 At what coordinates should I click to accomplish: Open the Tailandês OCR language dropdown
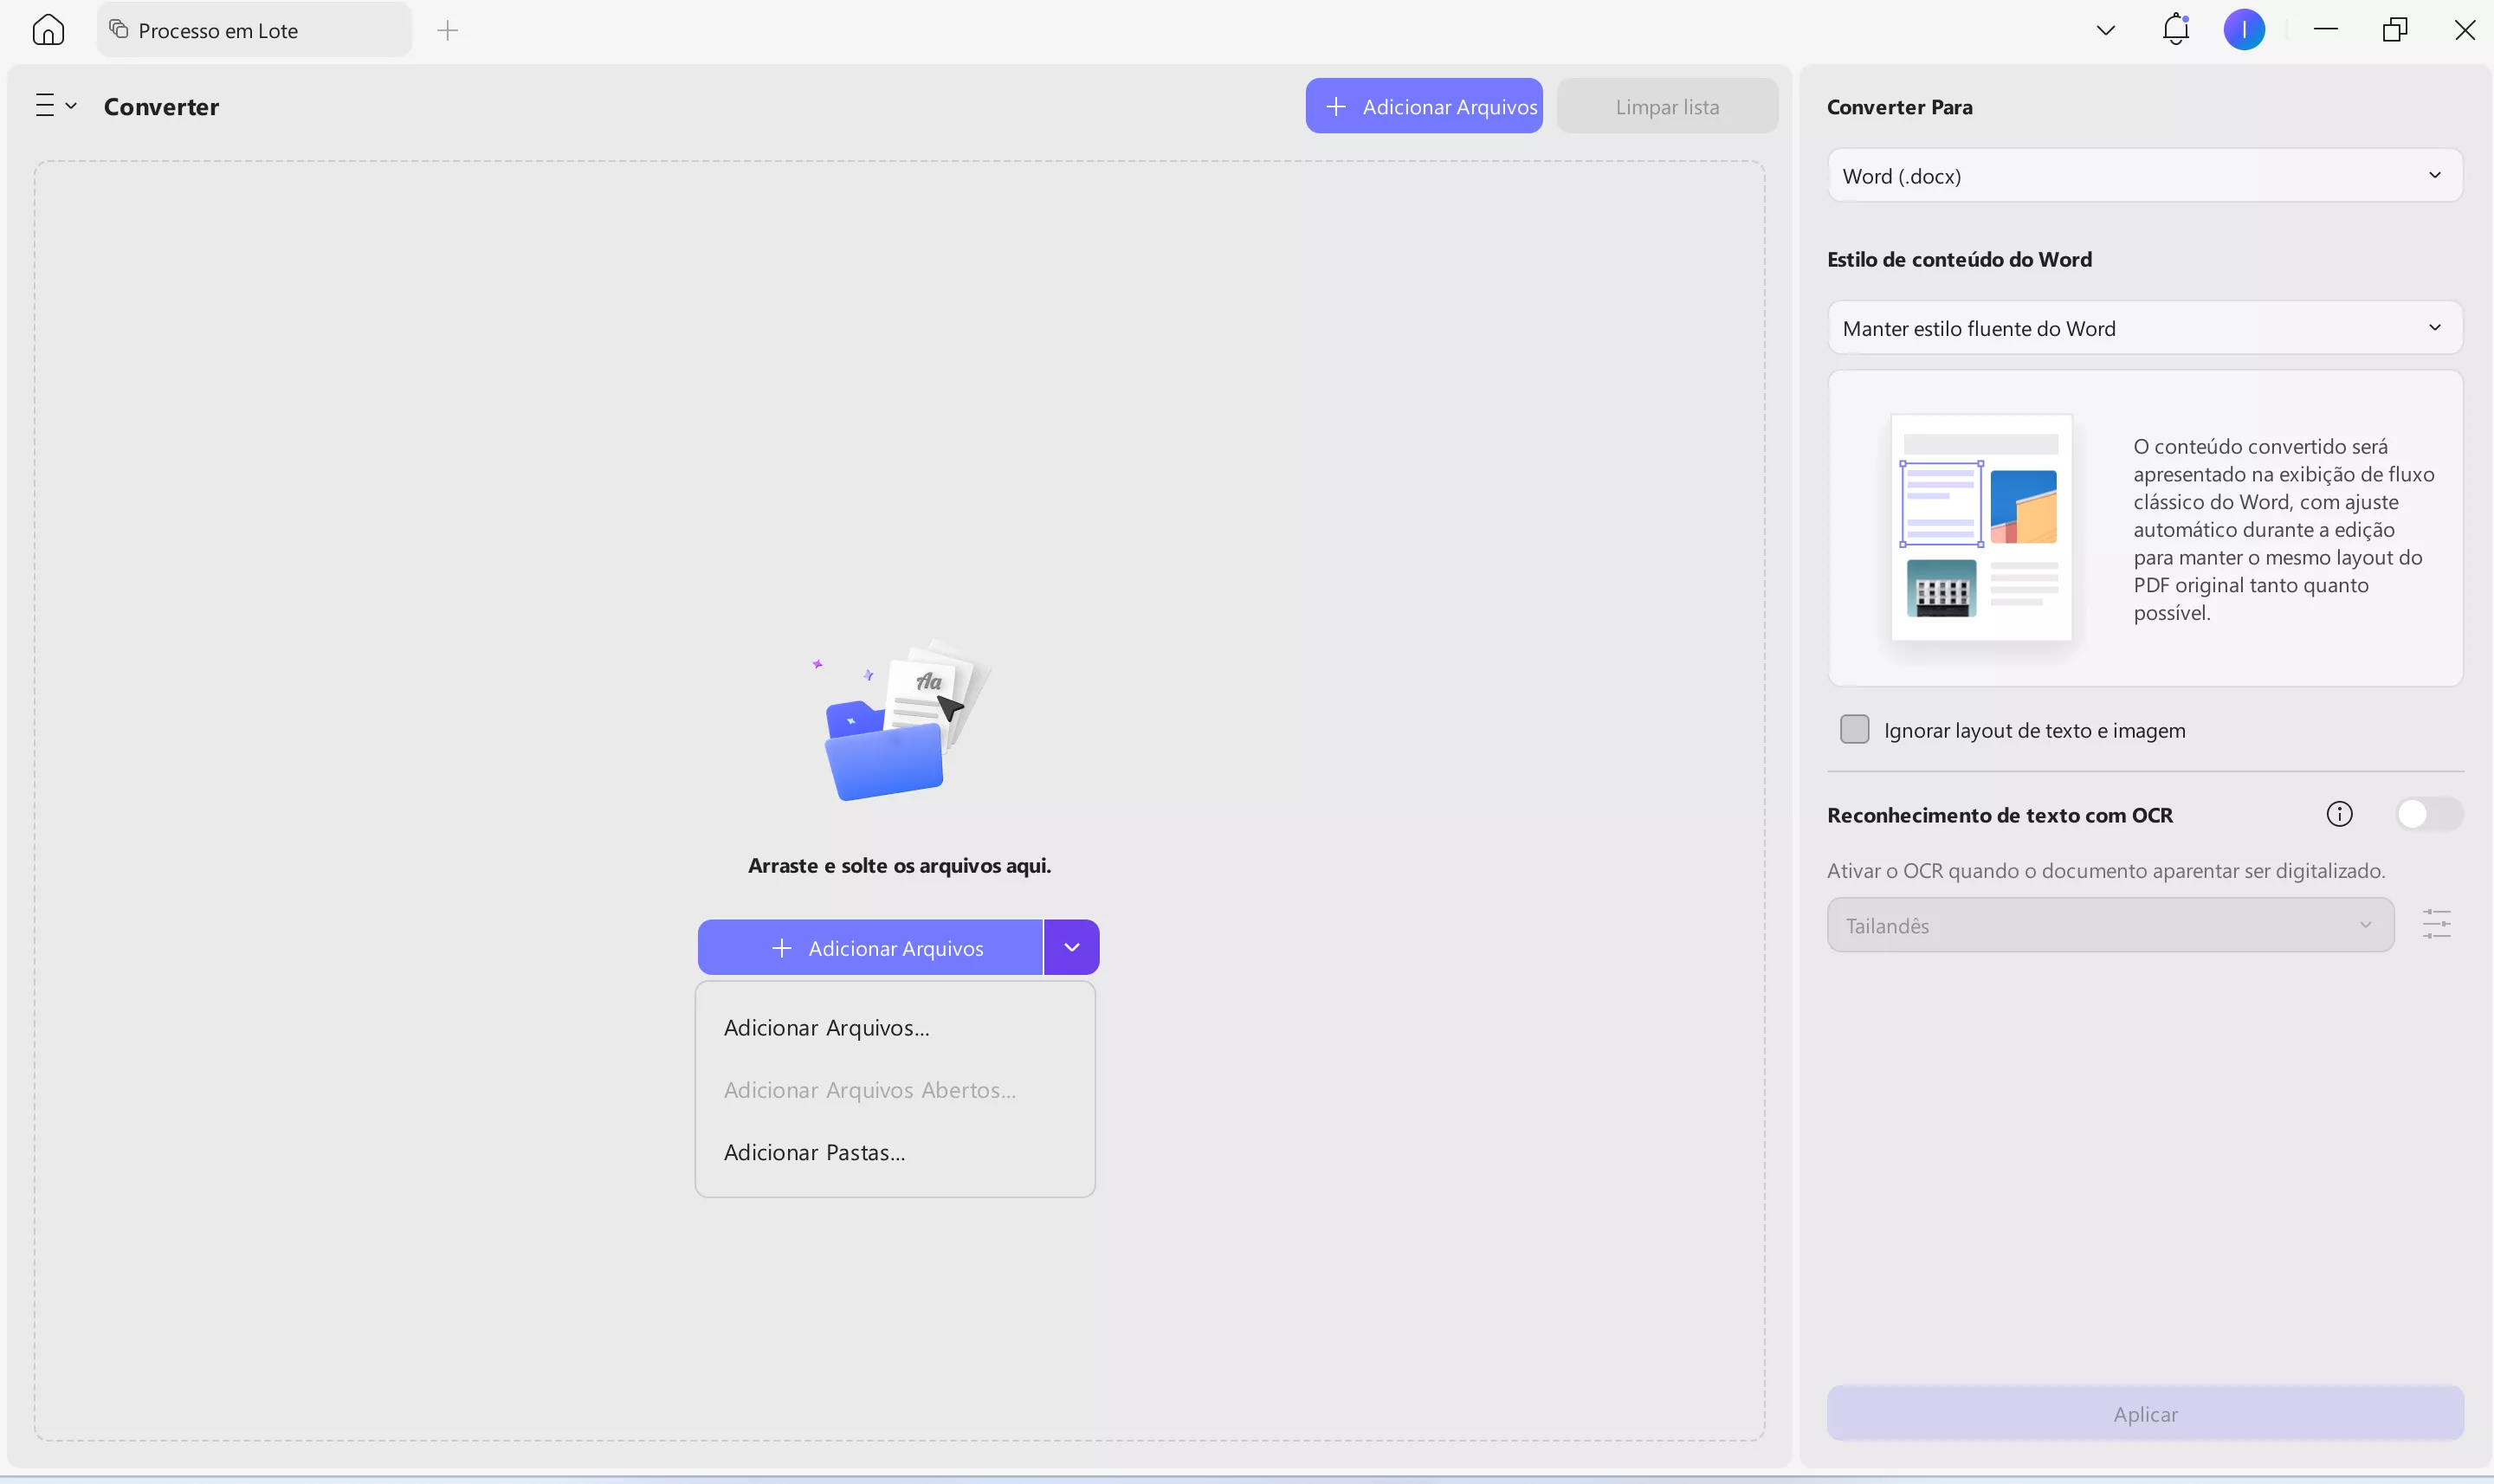pyautogui.click(x=2109, y=925)
